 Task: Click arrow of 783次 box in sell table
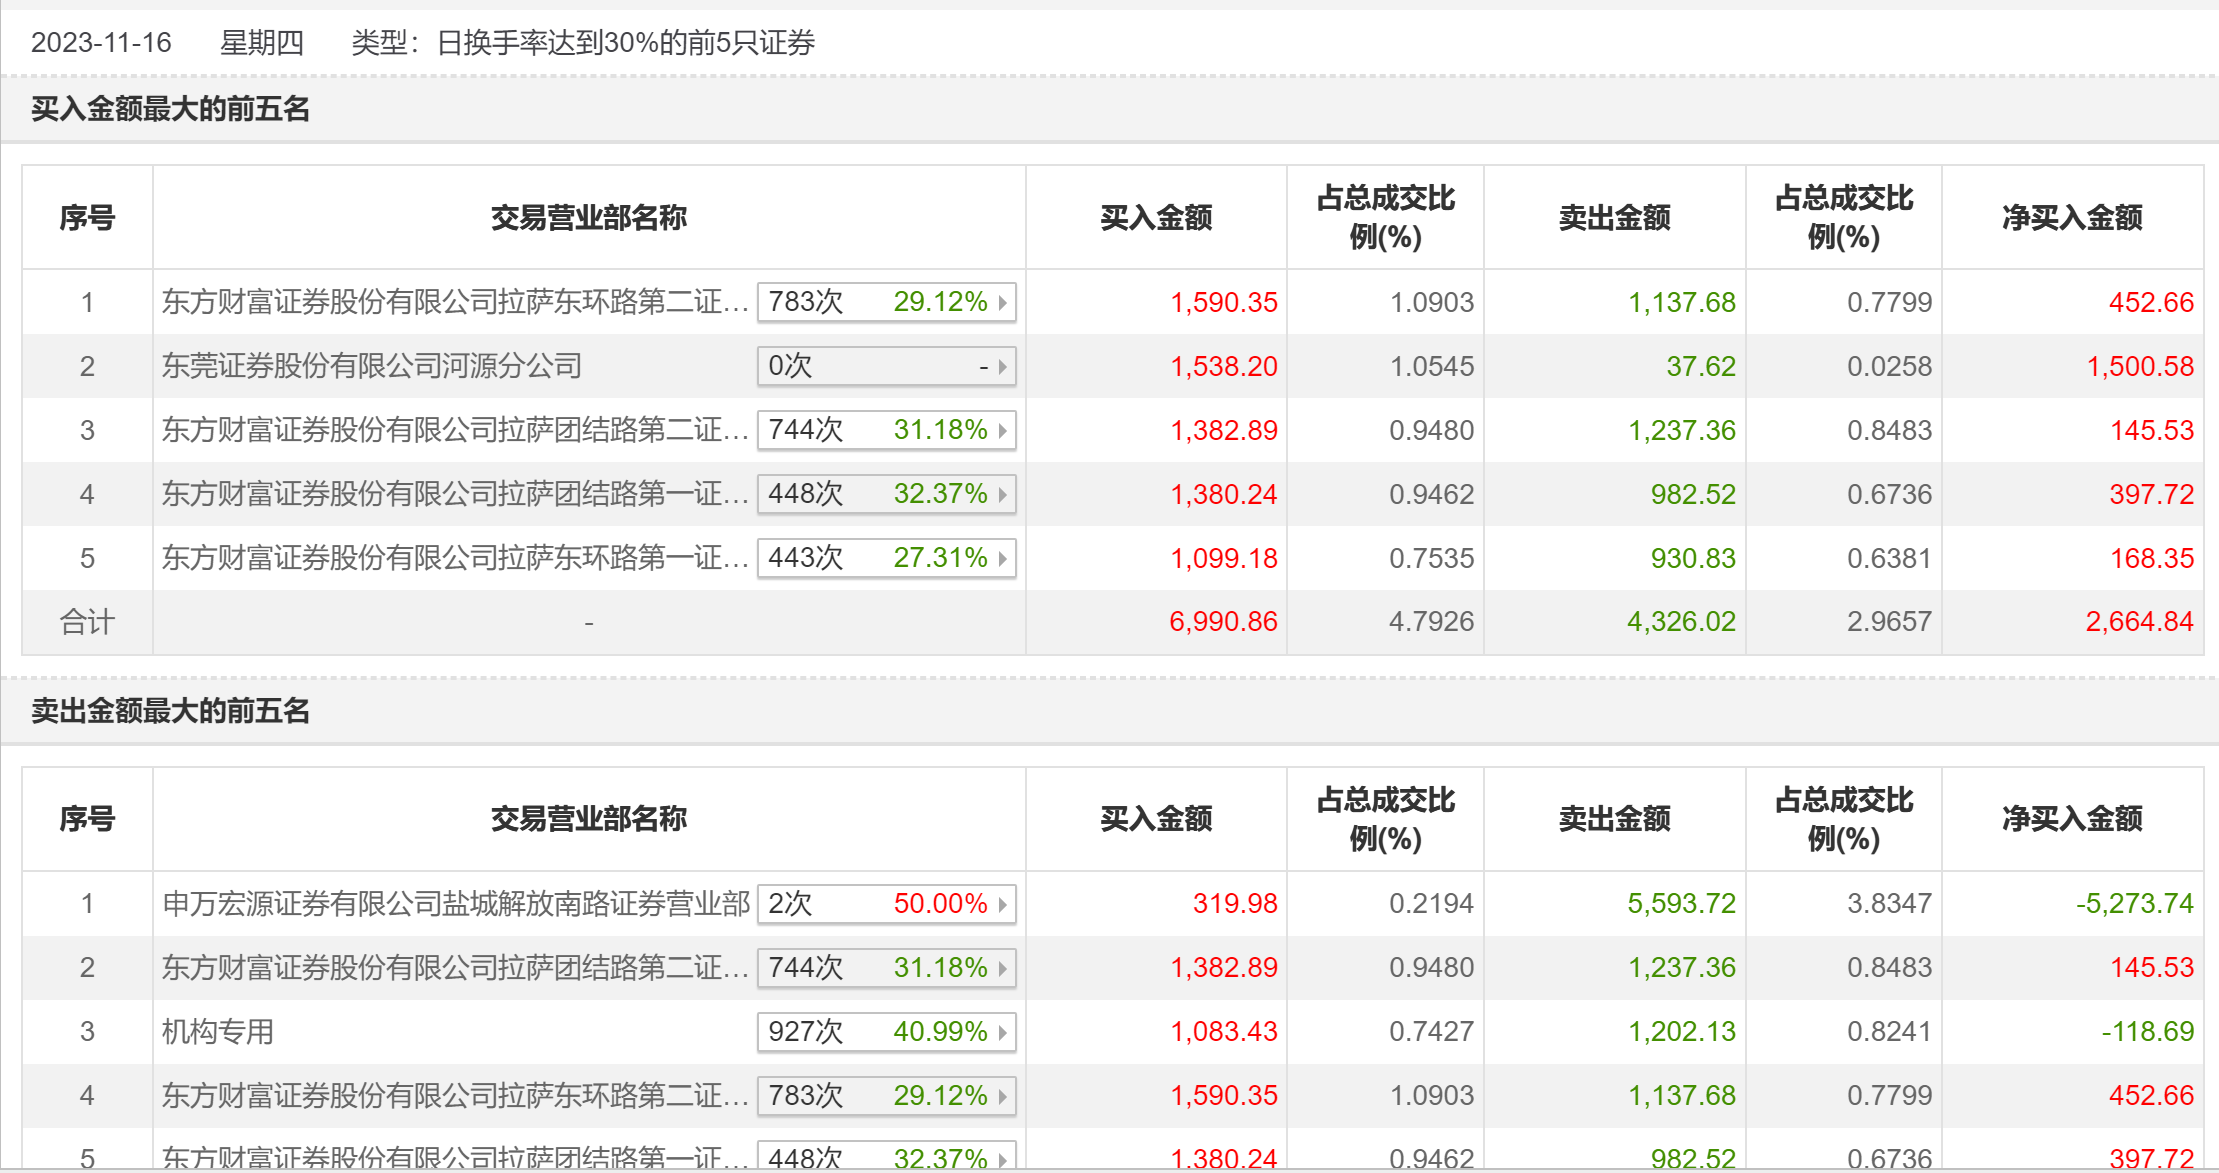[1002, 1096]
